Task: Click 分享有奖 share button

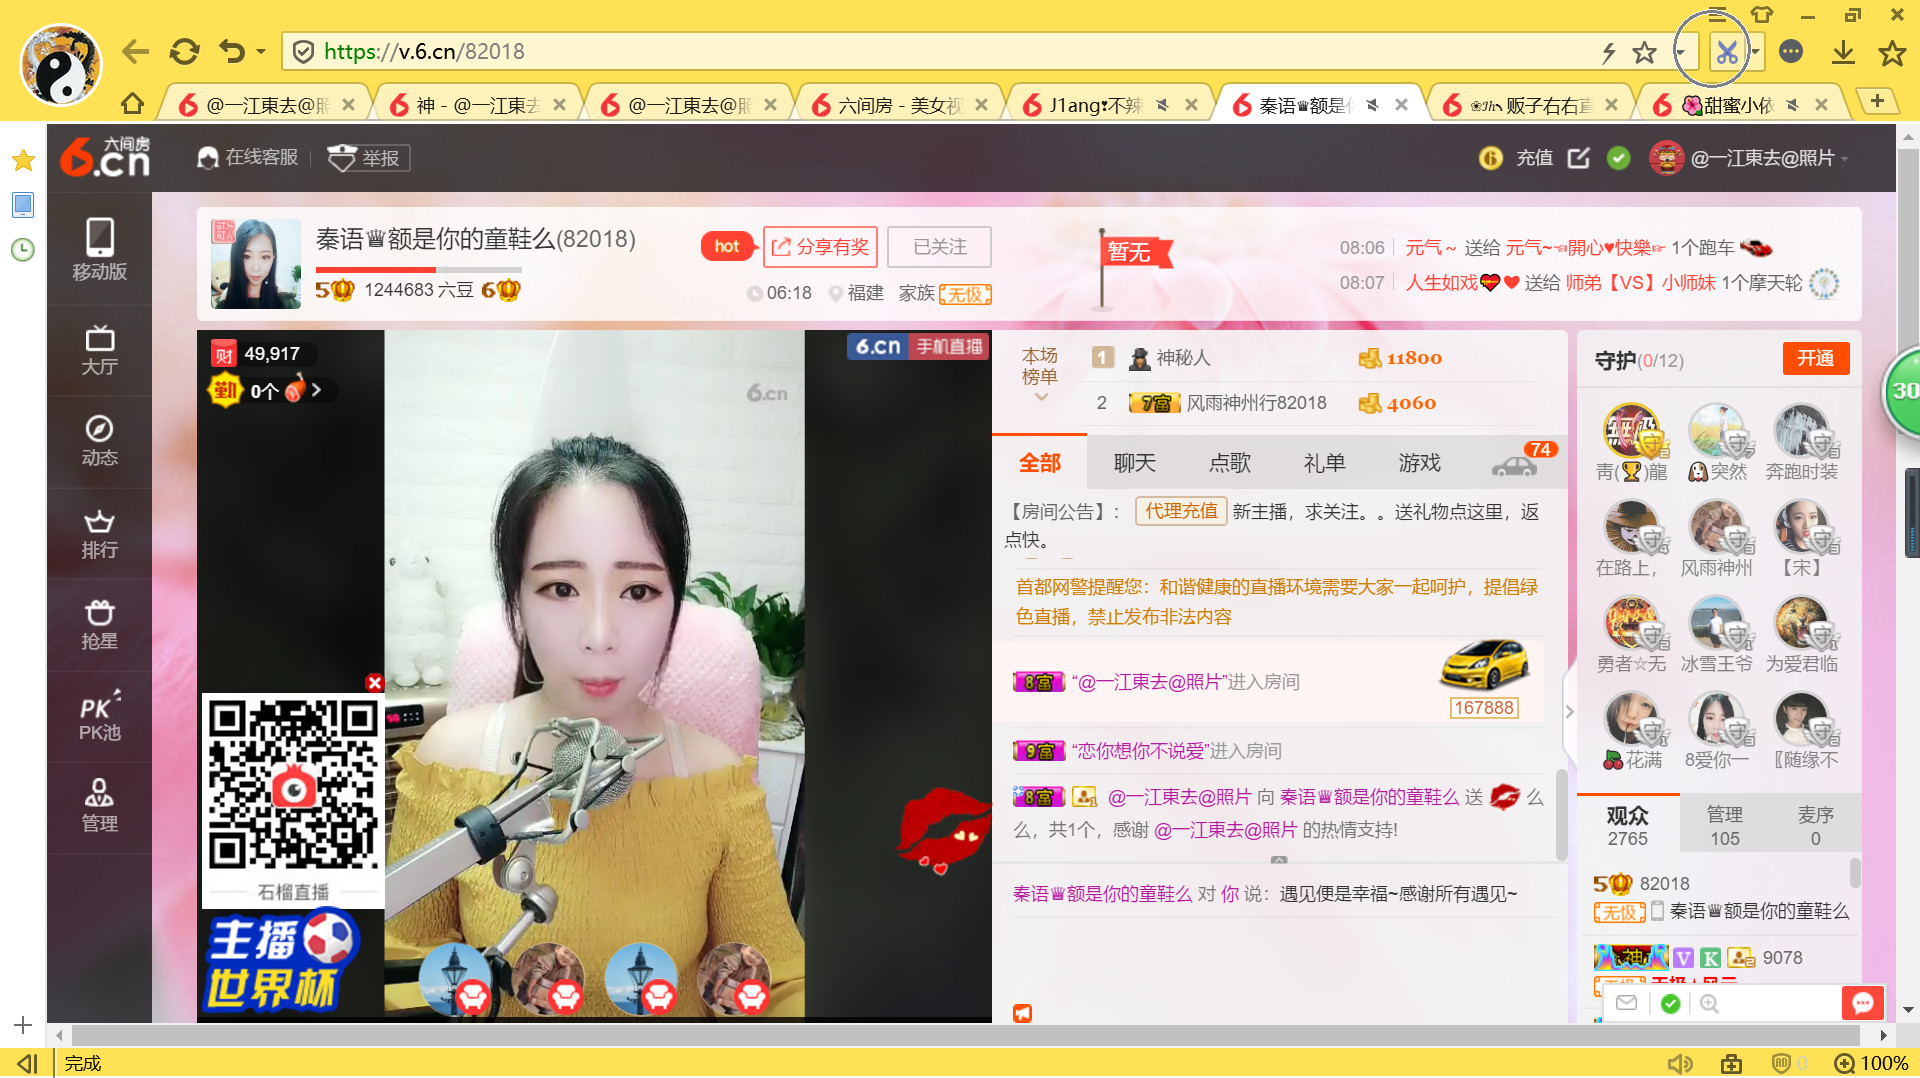Action: tap(820, 247)
